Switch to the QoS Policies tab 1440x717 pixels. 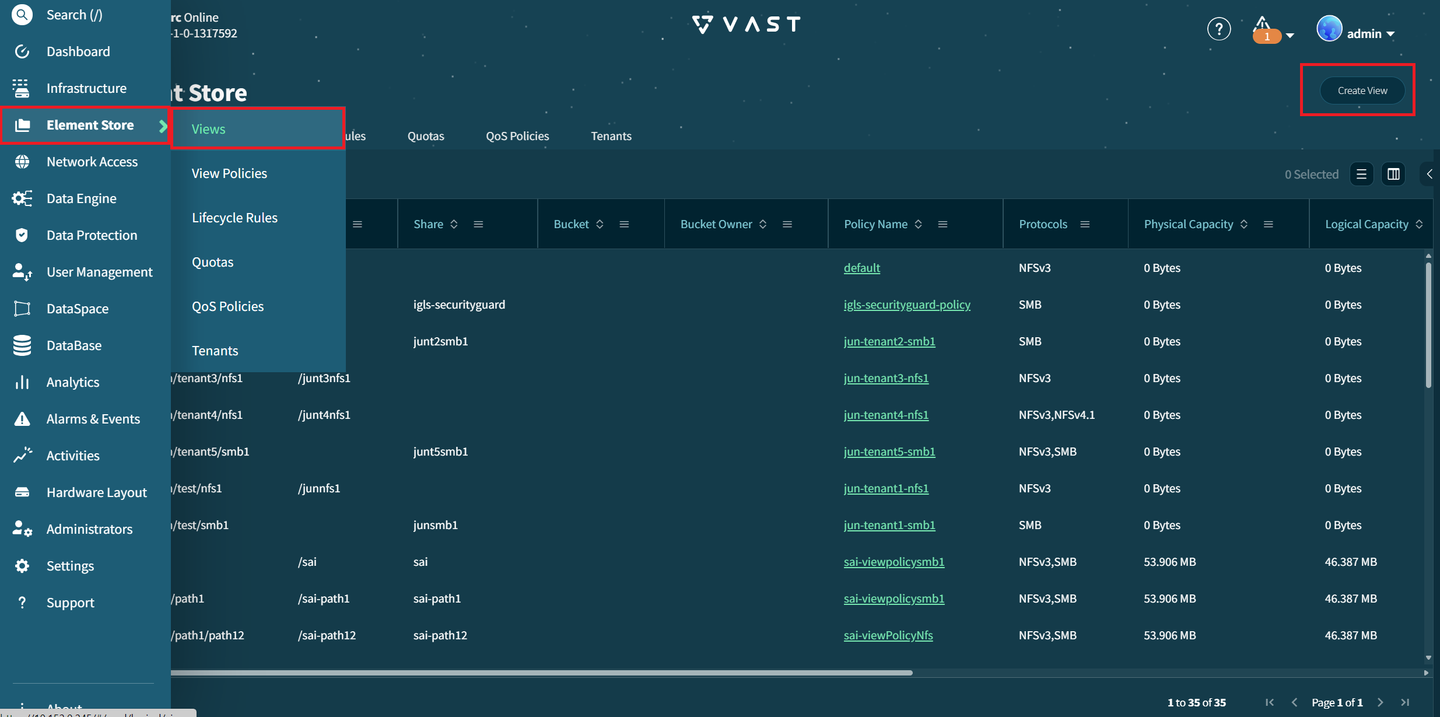pyautogui.click(x=517, y=136)
